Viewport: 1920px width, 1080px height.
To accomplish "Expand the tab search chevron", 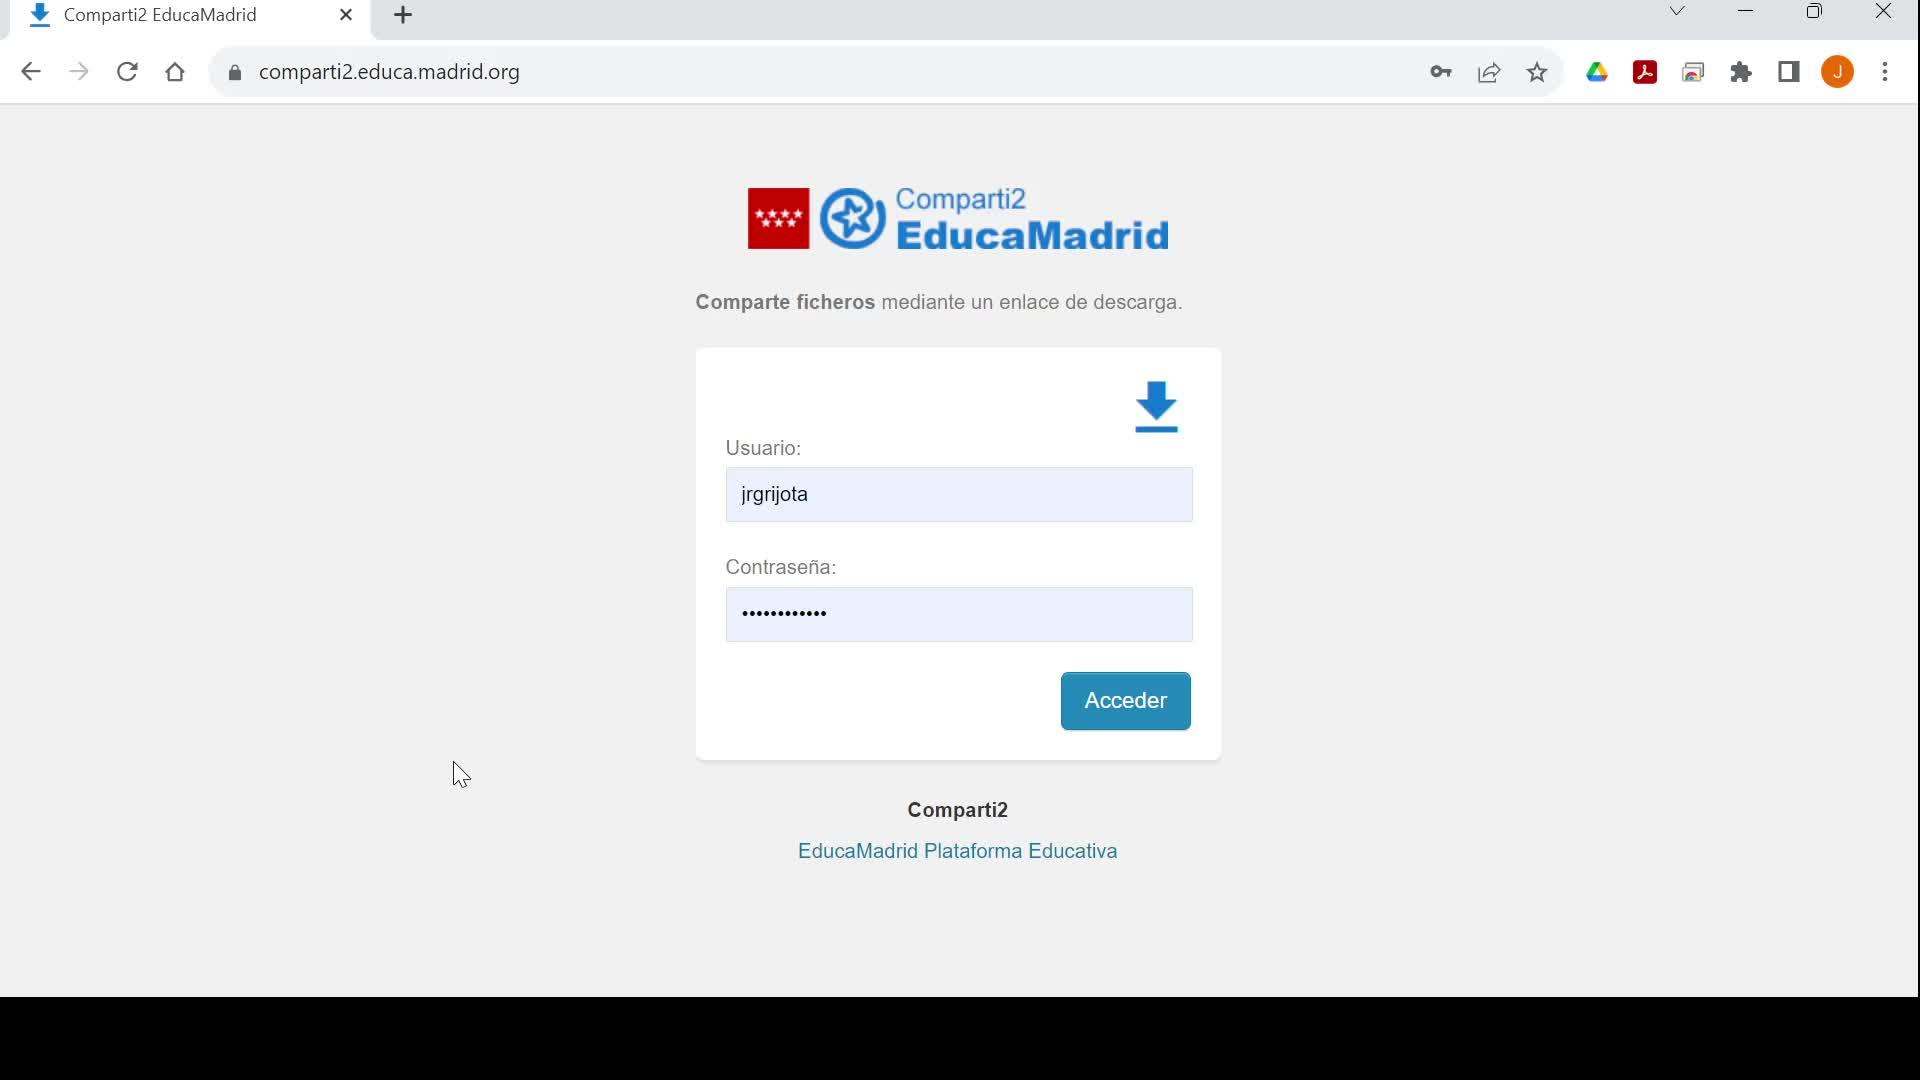I will point(1677,12).
